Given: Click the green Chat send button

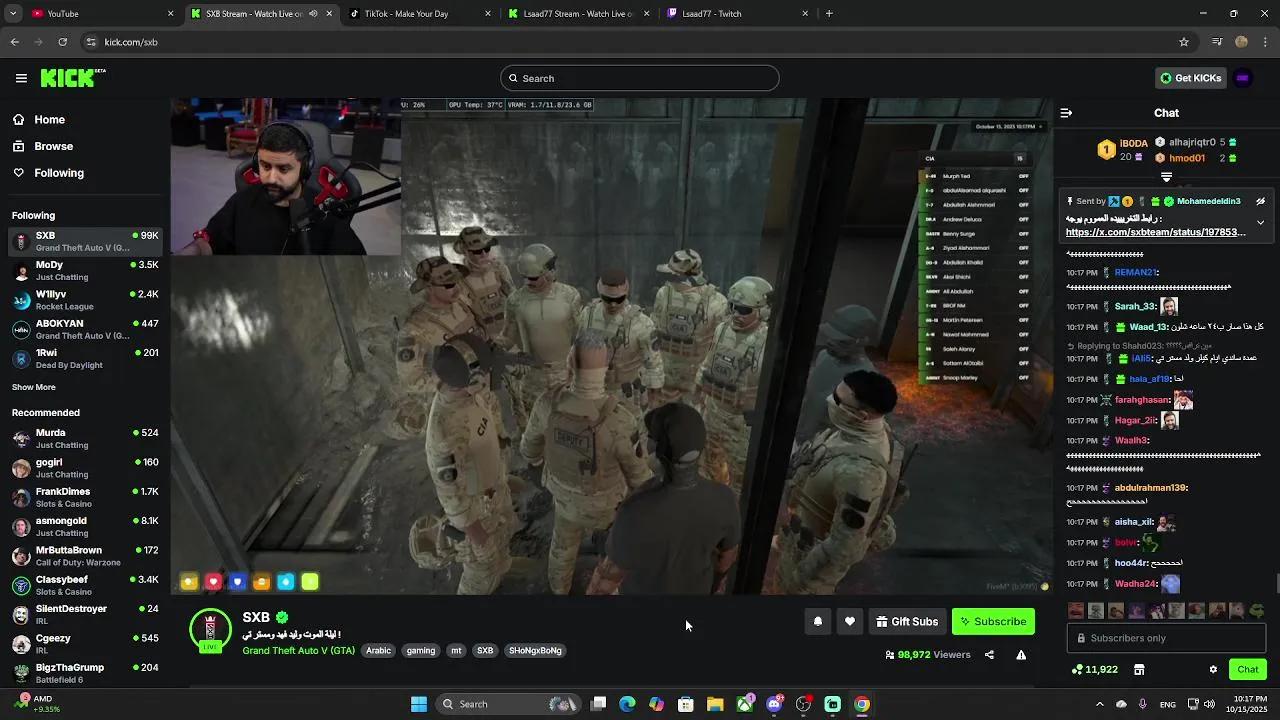Looking at the screenshot, I should click(1248, 670).
